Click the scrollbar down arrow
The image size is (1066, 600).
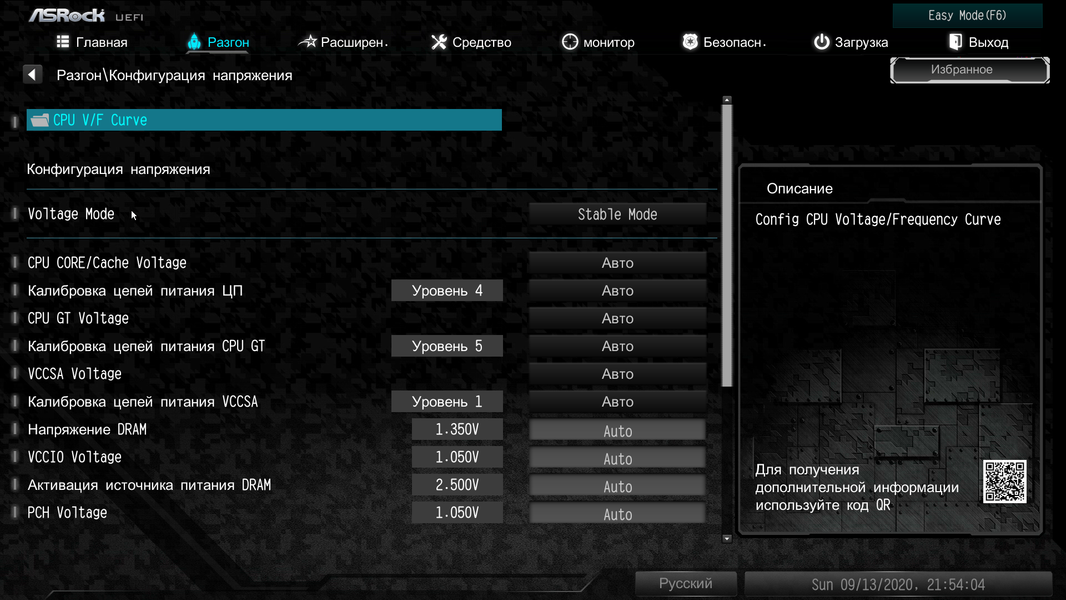[727, 538]
